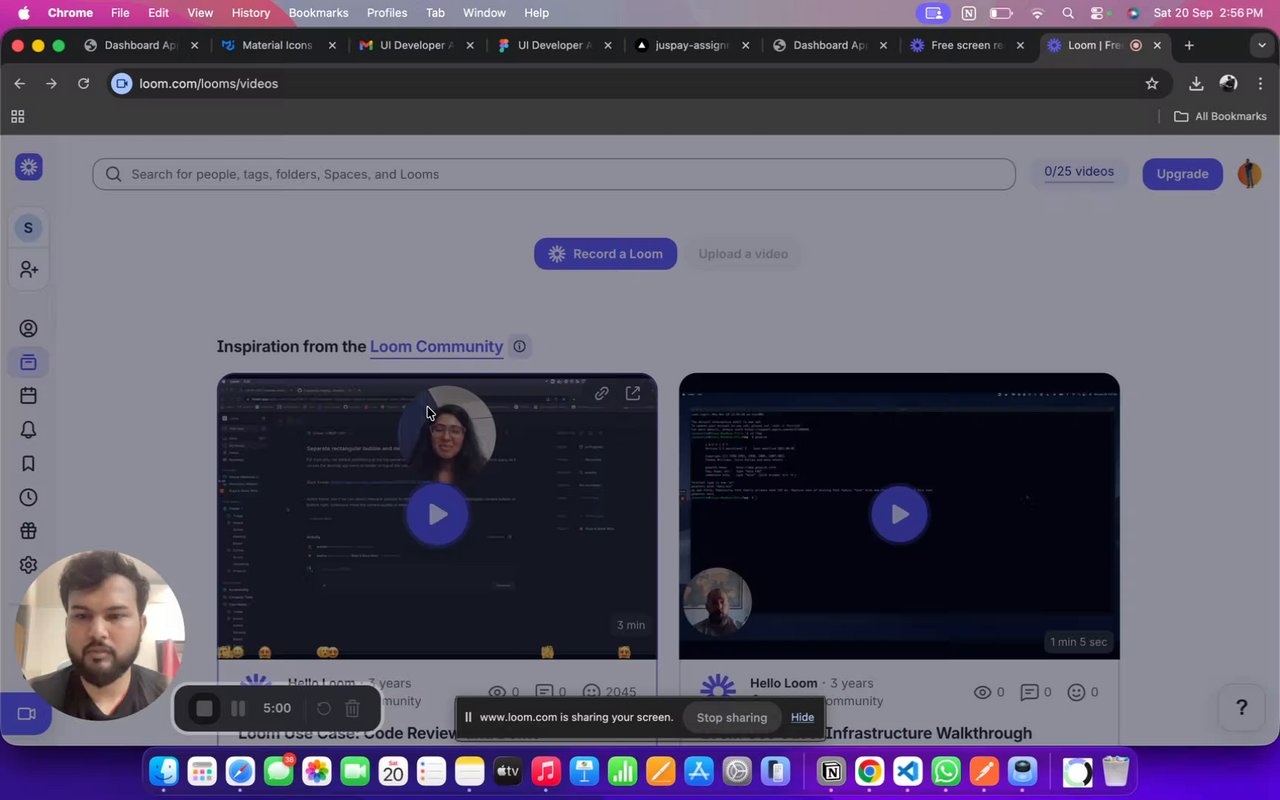The width and height of the screenshot is (1280, 800).
Task: Close the Material Icons tab
Action: pyautogui.click(x=332, y=45)
